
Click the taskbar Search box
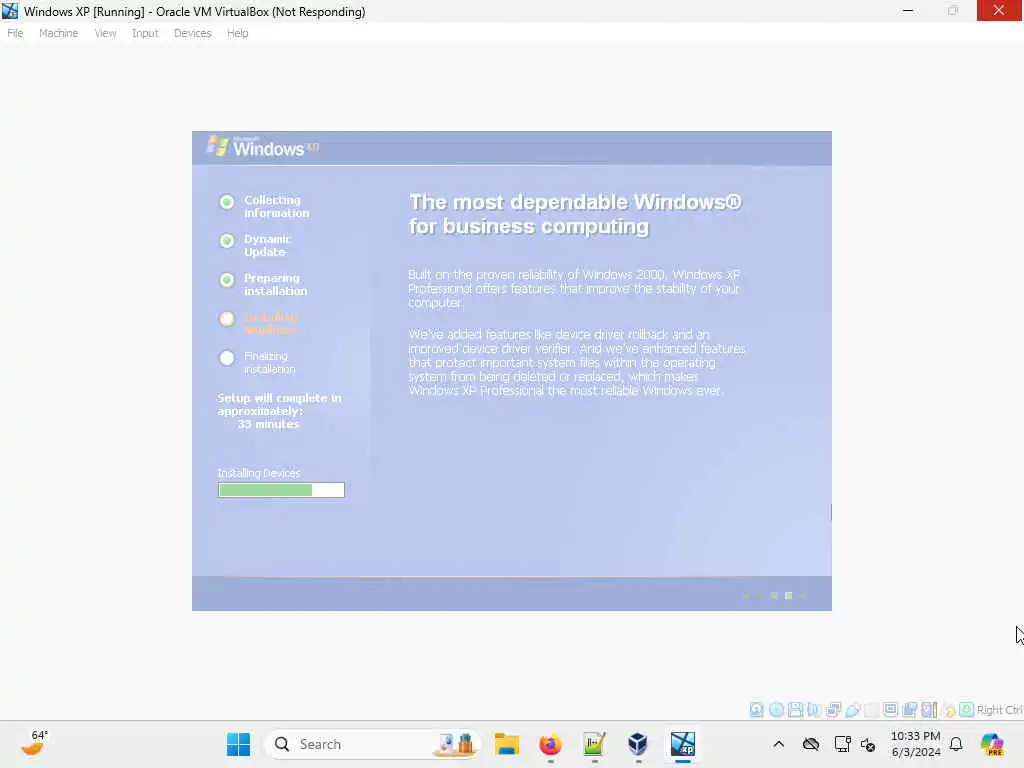click(372, 744)
